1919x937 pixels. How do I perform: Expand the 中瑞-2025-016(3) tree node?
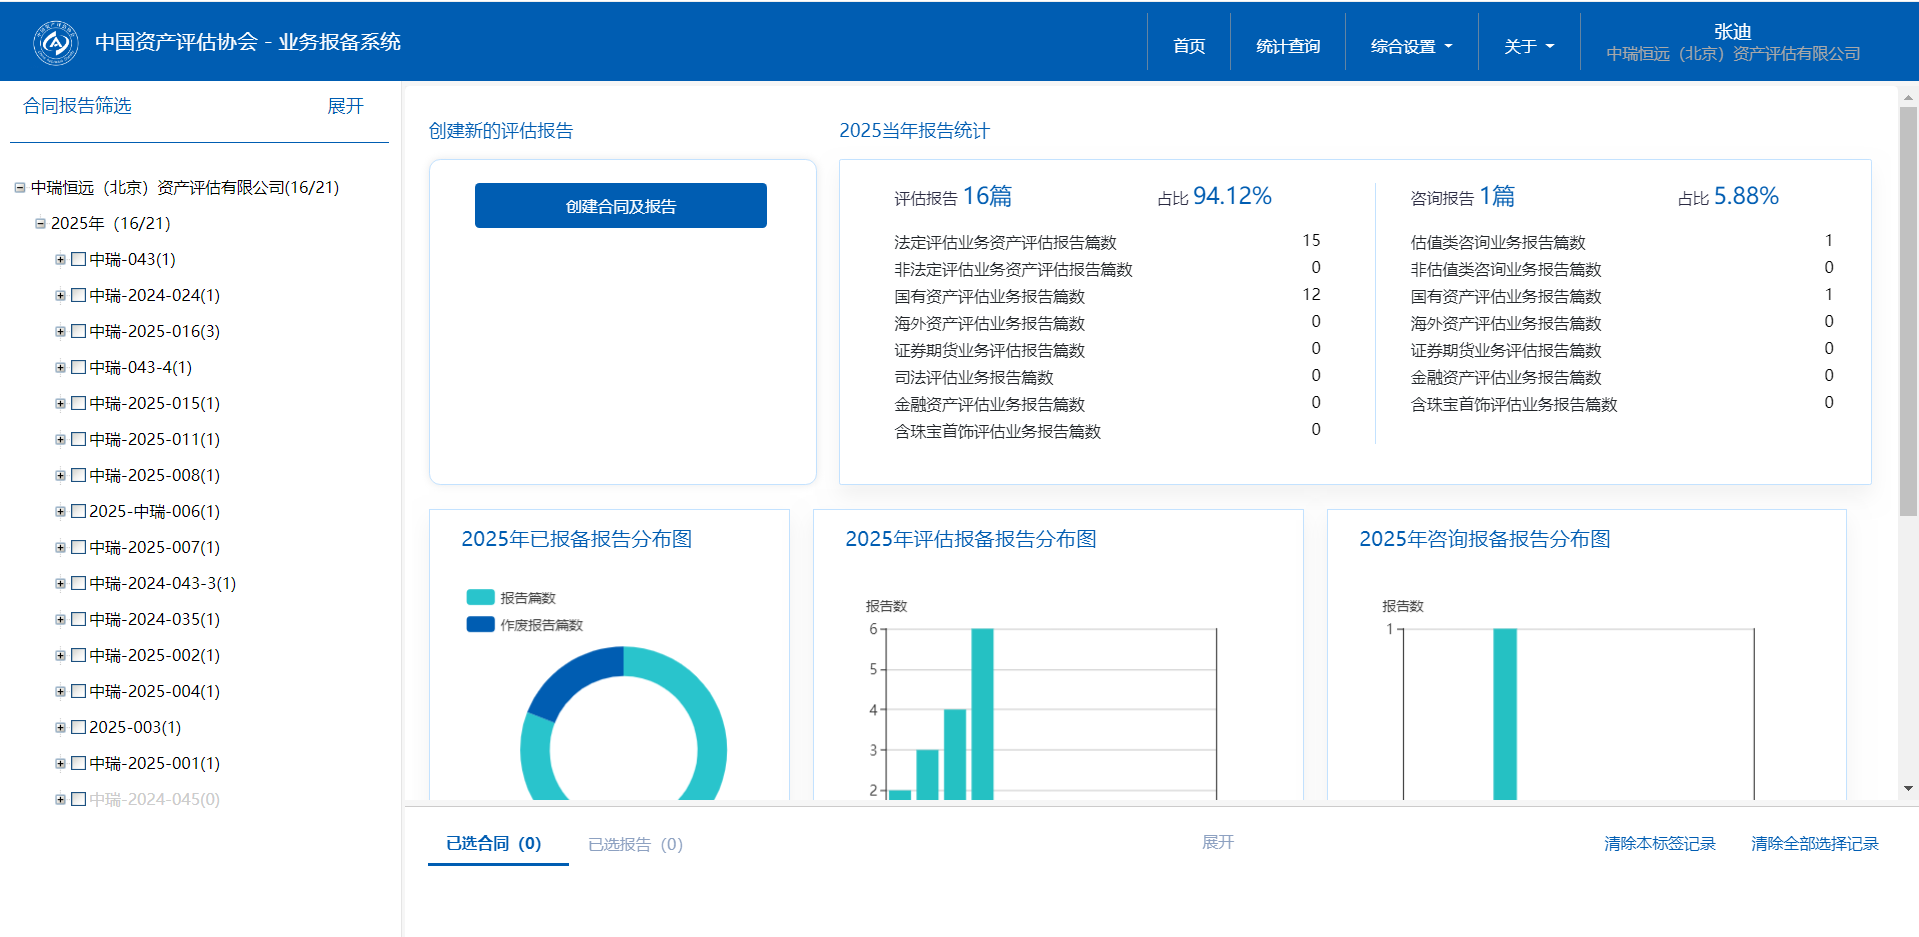pyautogui.click(x=60, y=331)
